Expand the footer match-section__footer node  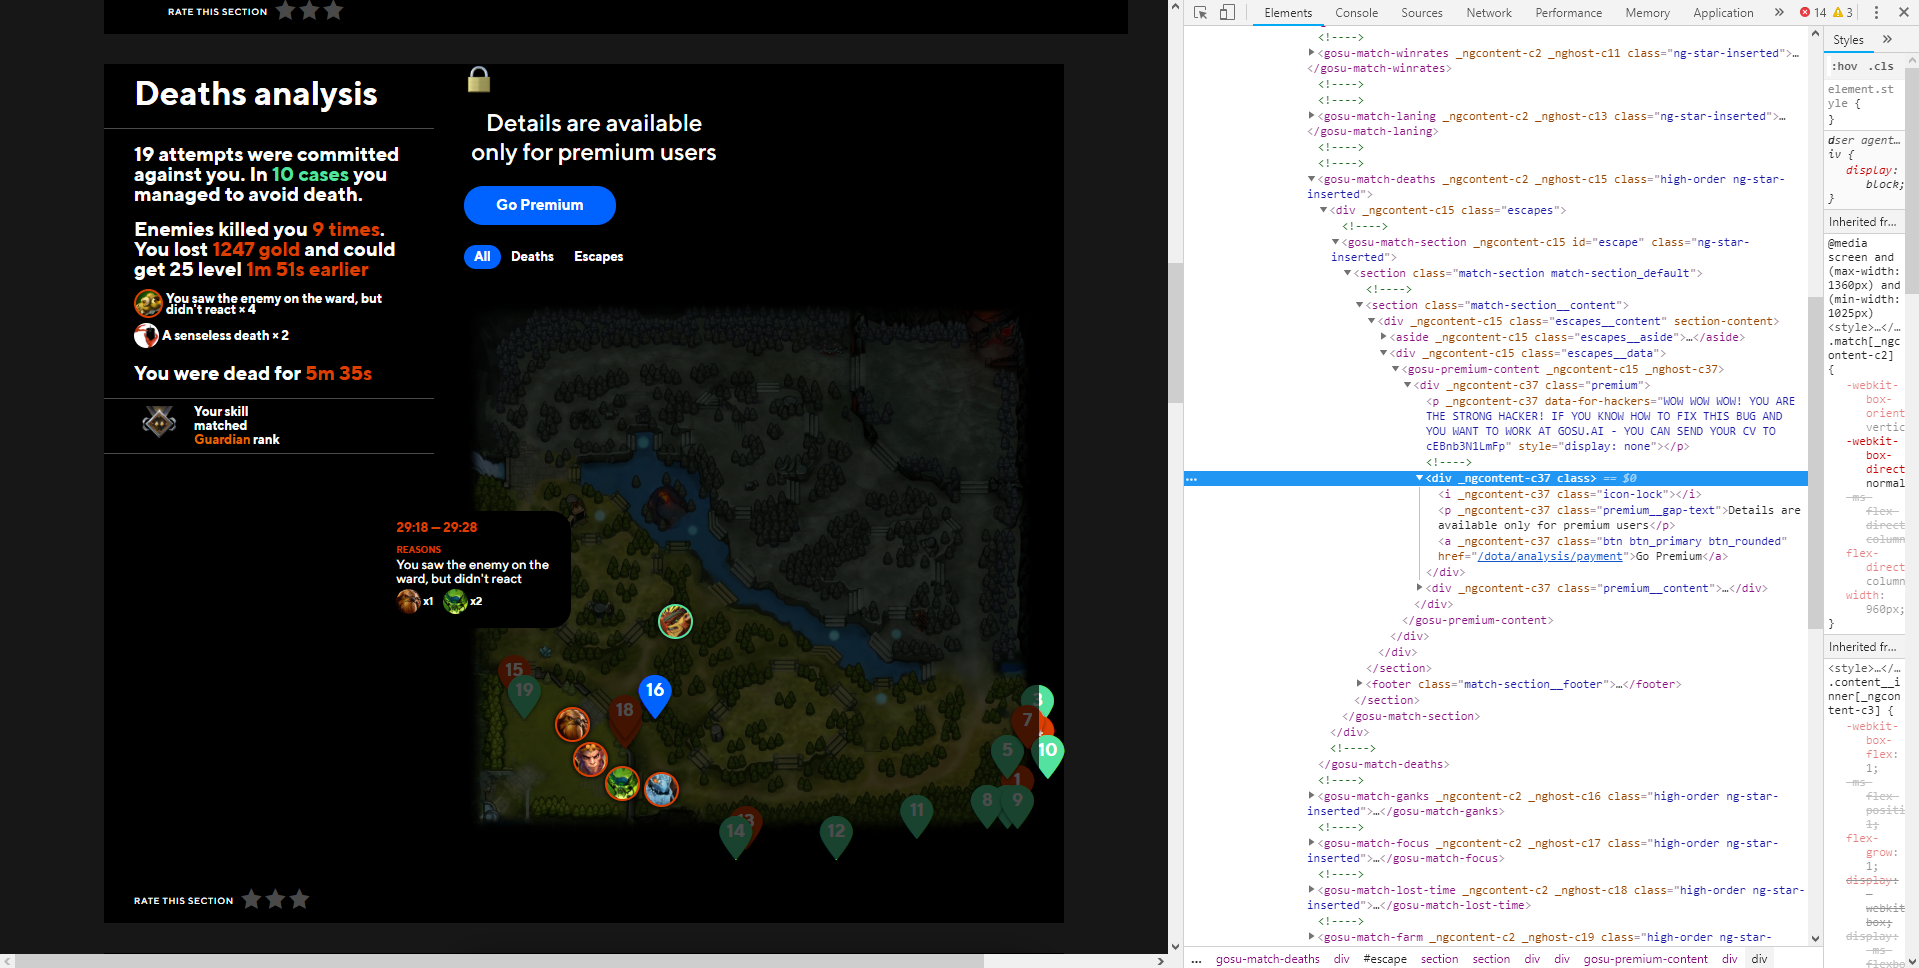pyautogui.click(x=1360, y=684)
